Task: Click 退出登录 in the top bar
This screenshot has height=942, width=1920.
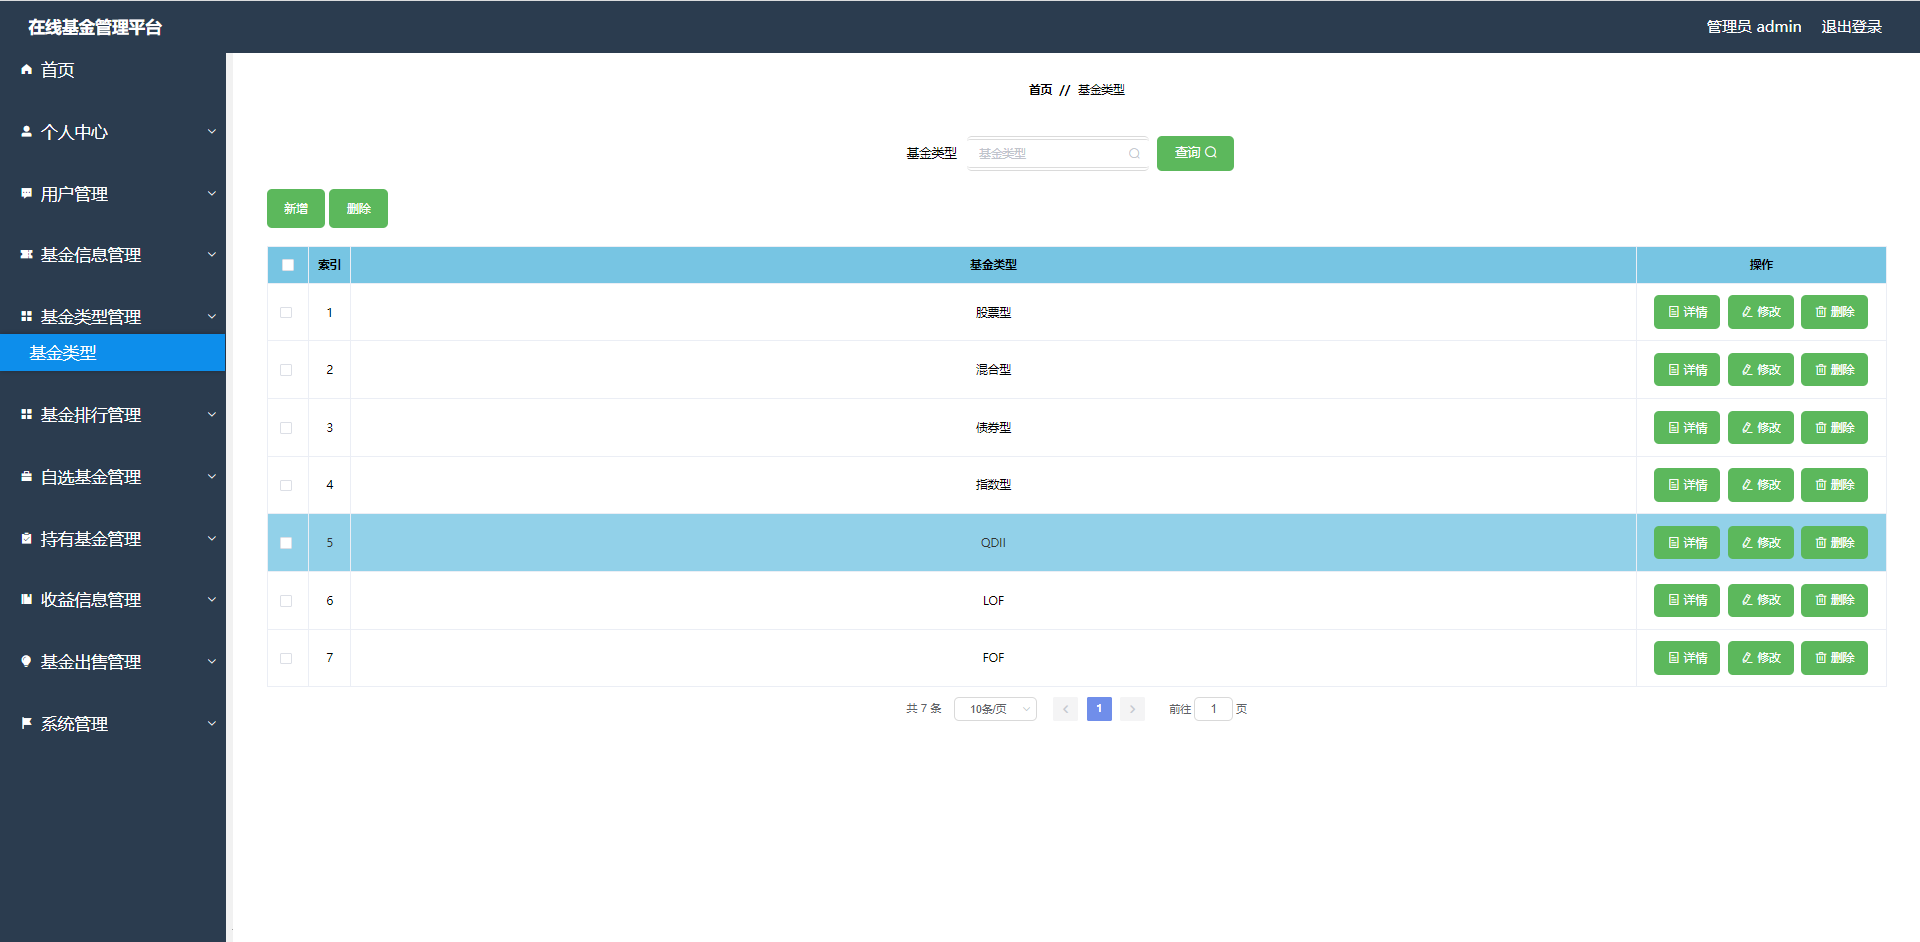Action: 1851,27
